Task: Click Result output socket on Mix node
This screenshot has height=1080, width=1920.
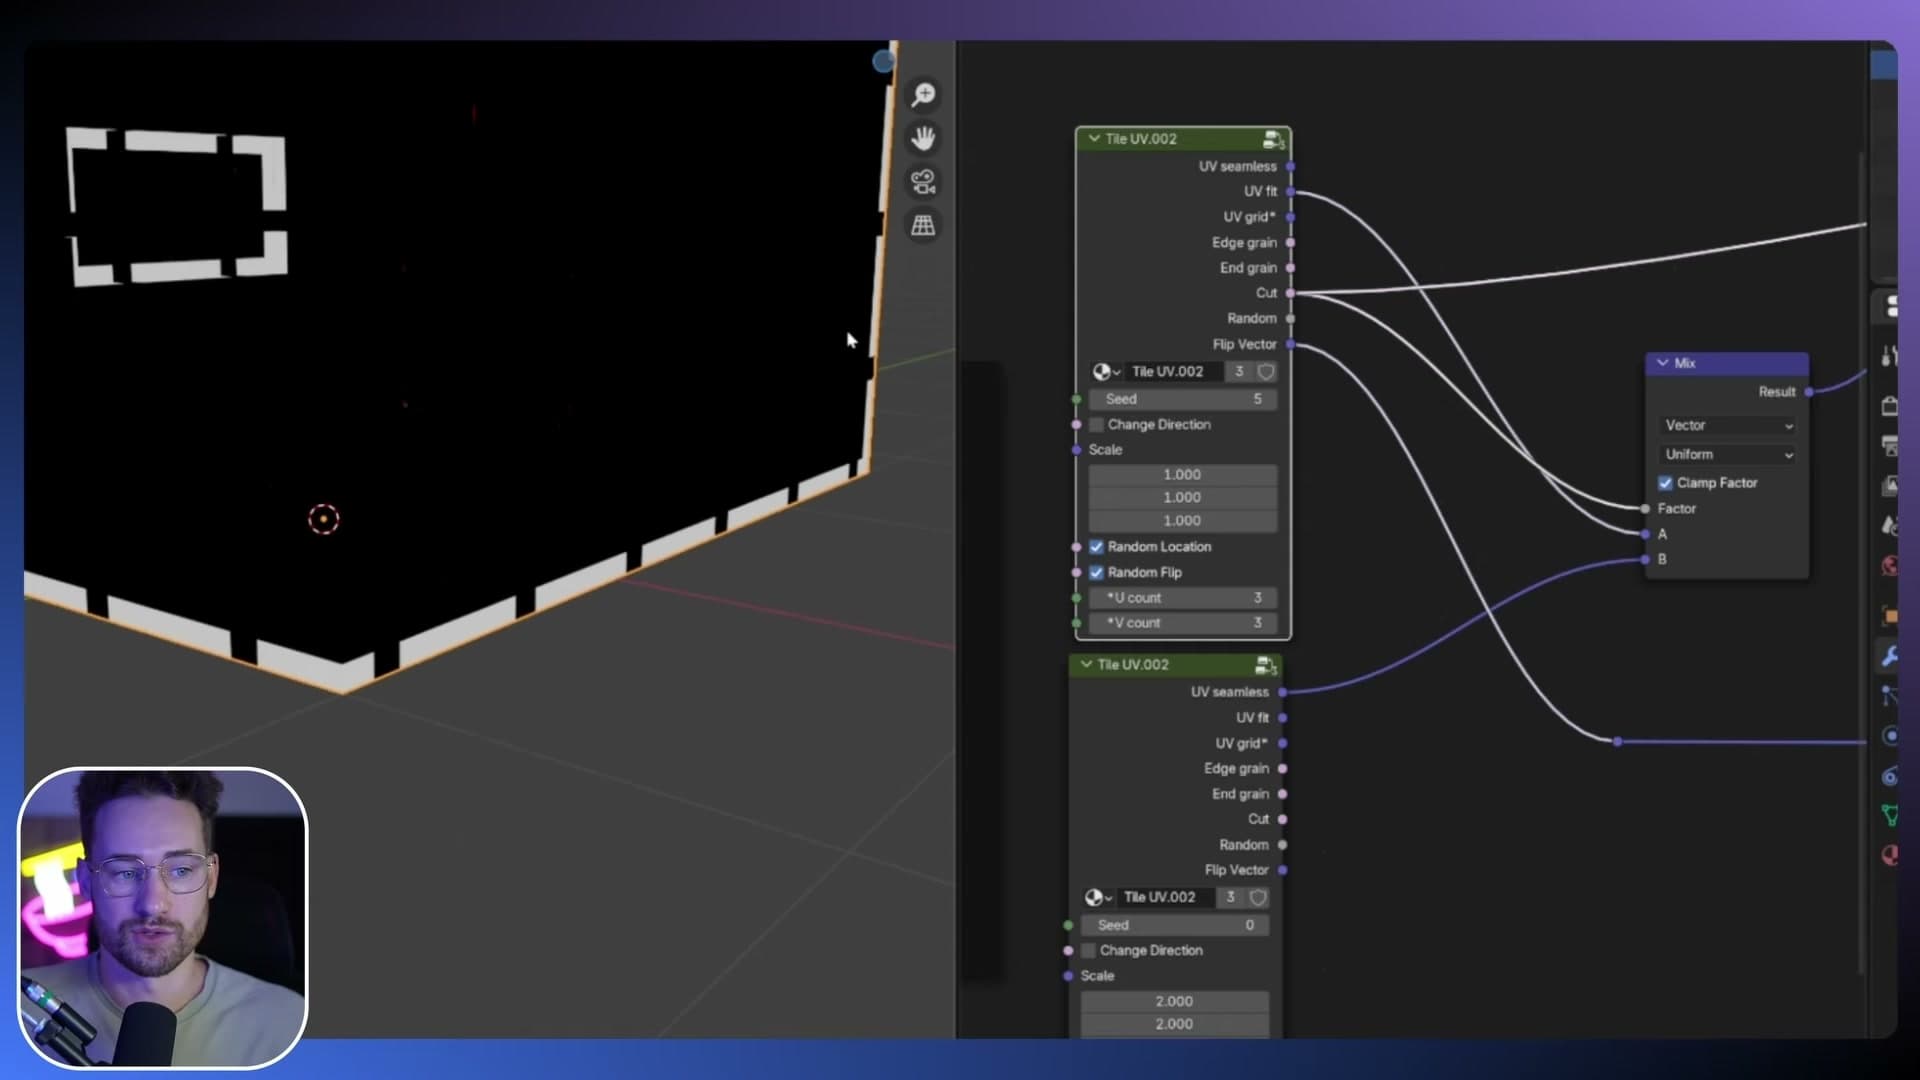Action: [x=1809, y=392]
